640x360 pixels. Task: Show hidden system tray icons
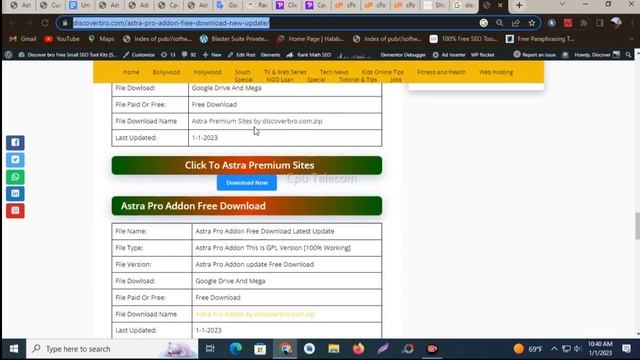[554, 349]
